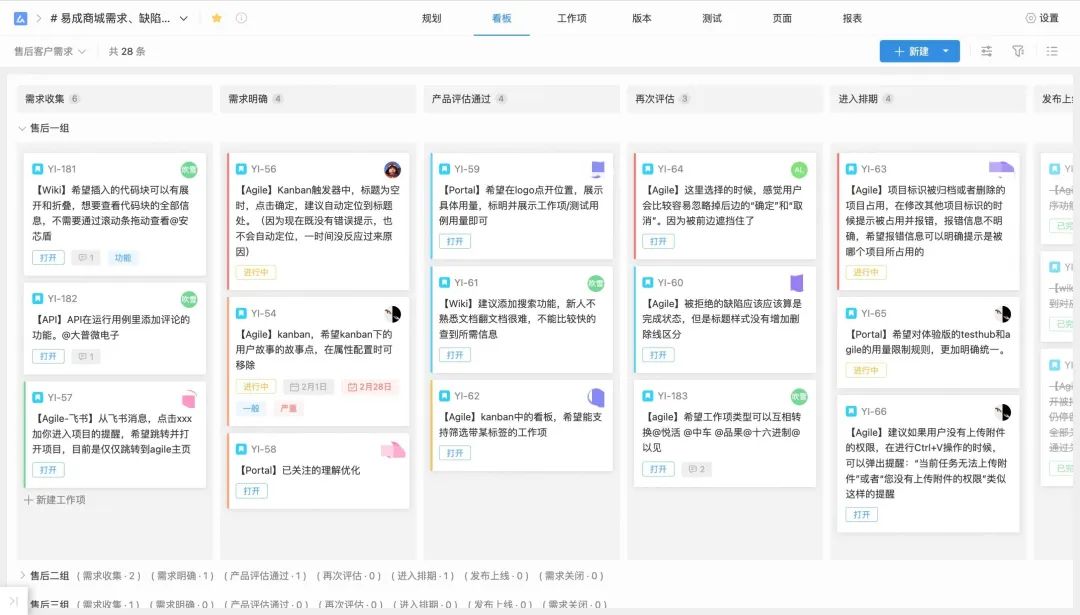Image resolution: width=1080 pixels, height=615 pixels.
Task: Open the project name dropdown chevron
Action: pyautogui.click(x=184, y=19)
